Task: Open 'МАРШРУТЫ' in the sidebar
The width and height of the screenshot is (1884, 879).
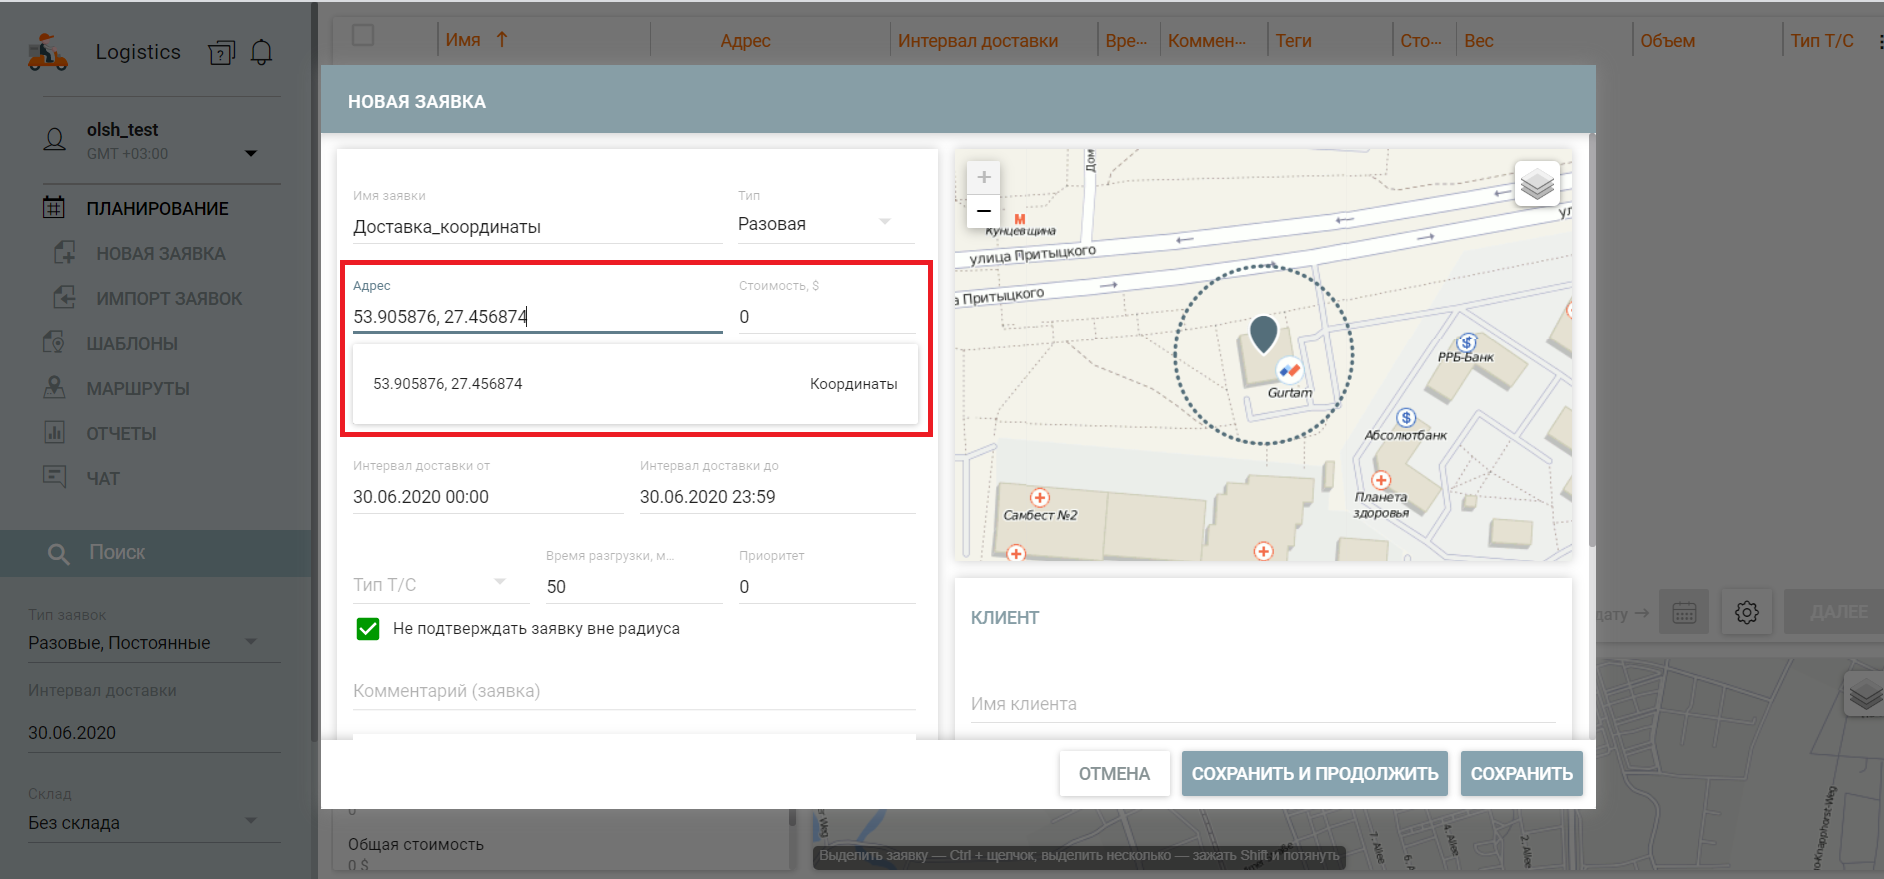Action: point(138,389)
